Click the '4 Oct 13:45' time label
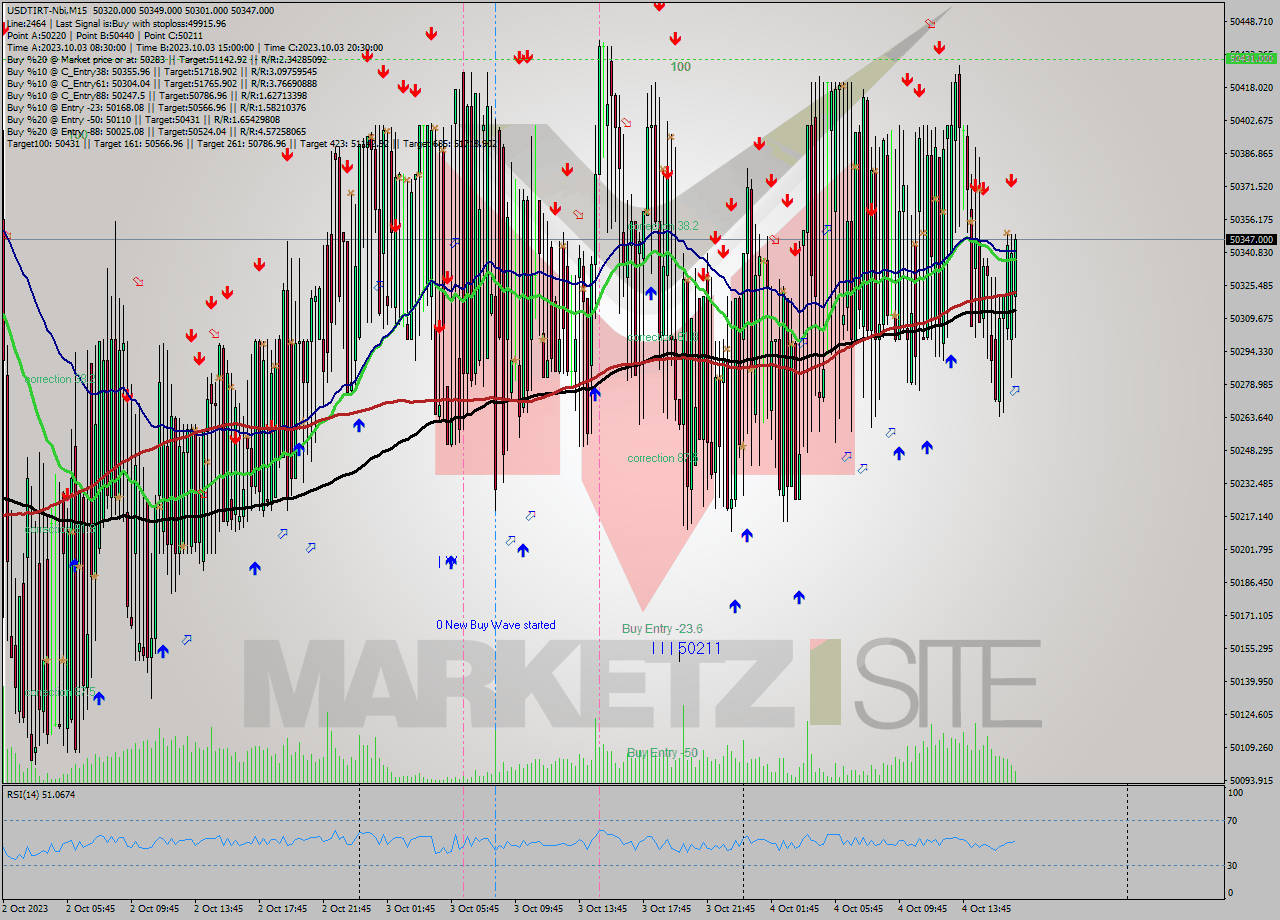This screenshot has height=920, width=1280. 986,909
